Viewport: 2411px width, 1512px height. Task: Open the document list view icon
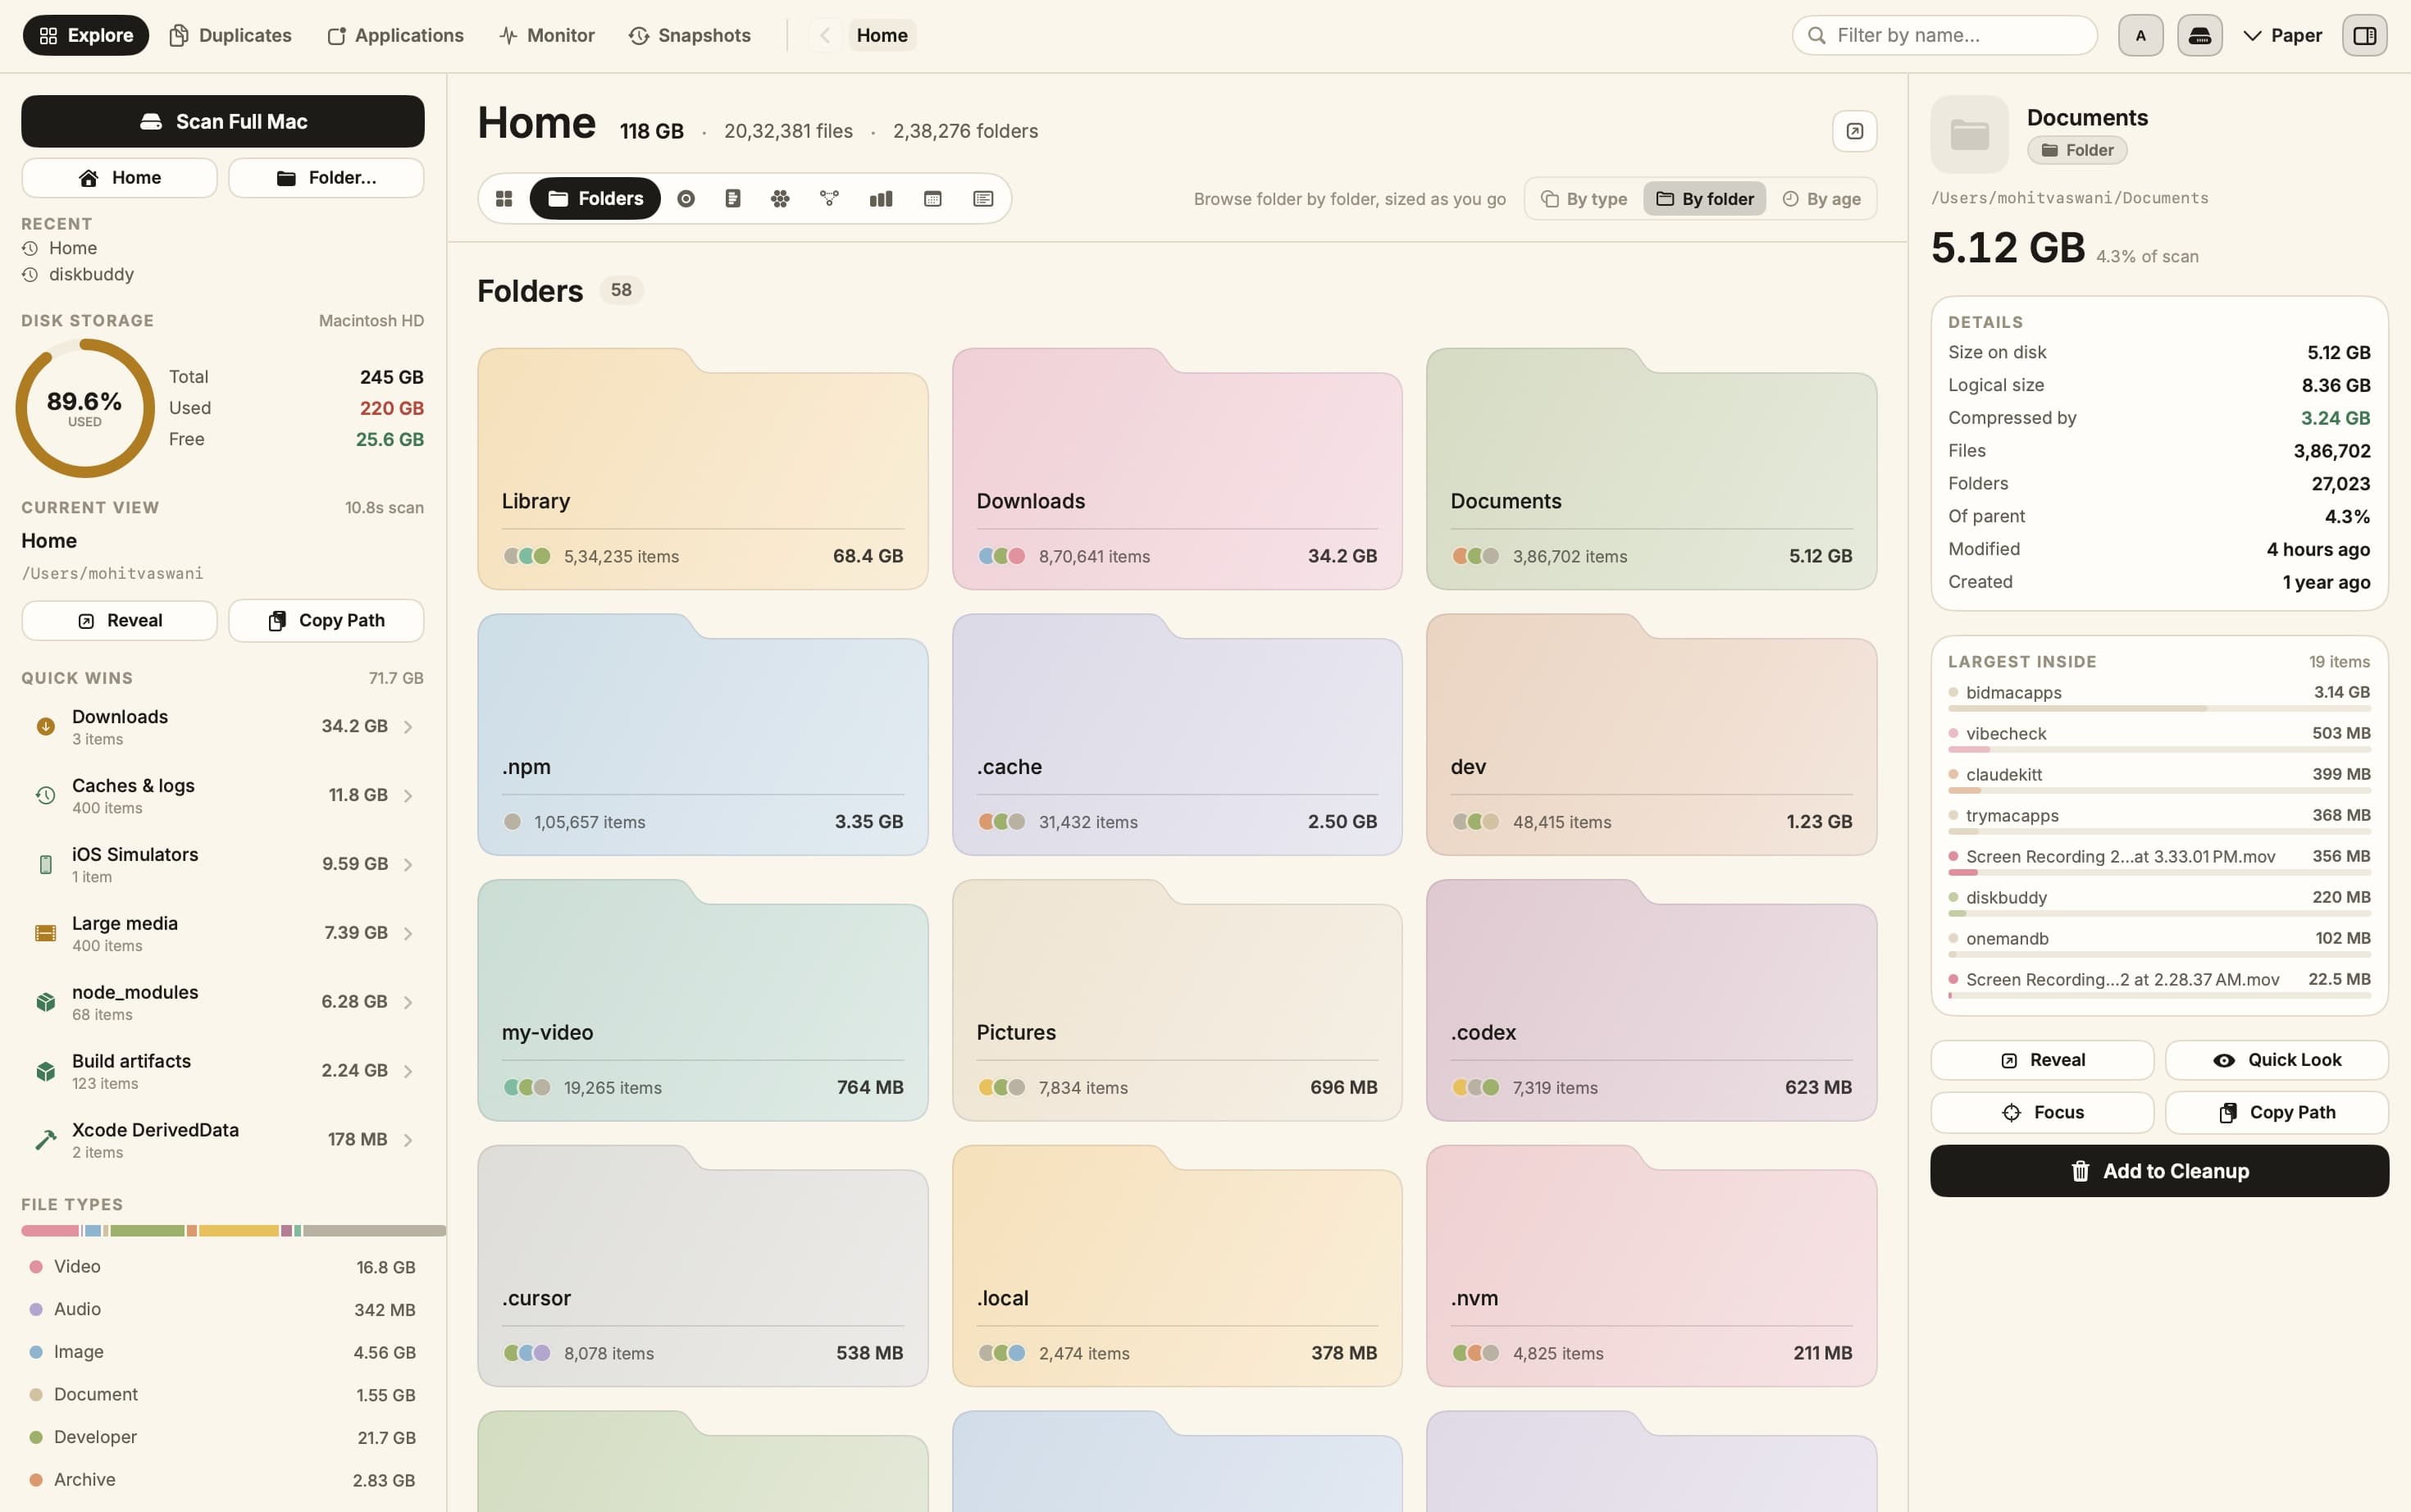(733, 199)
